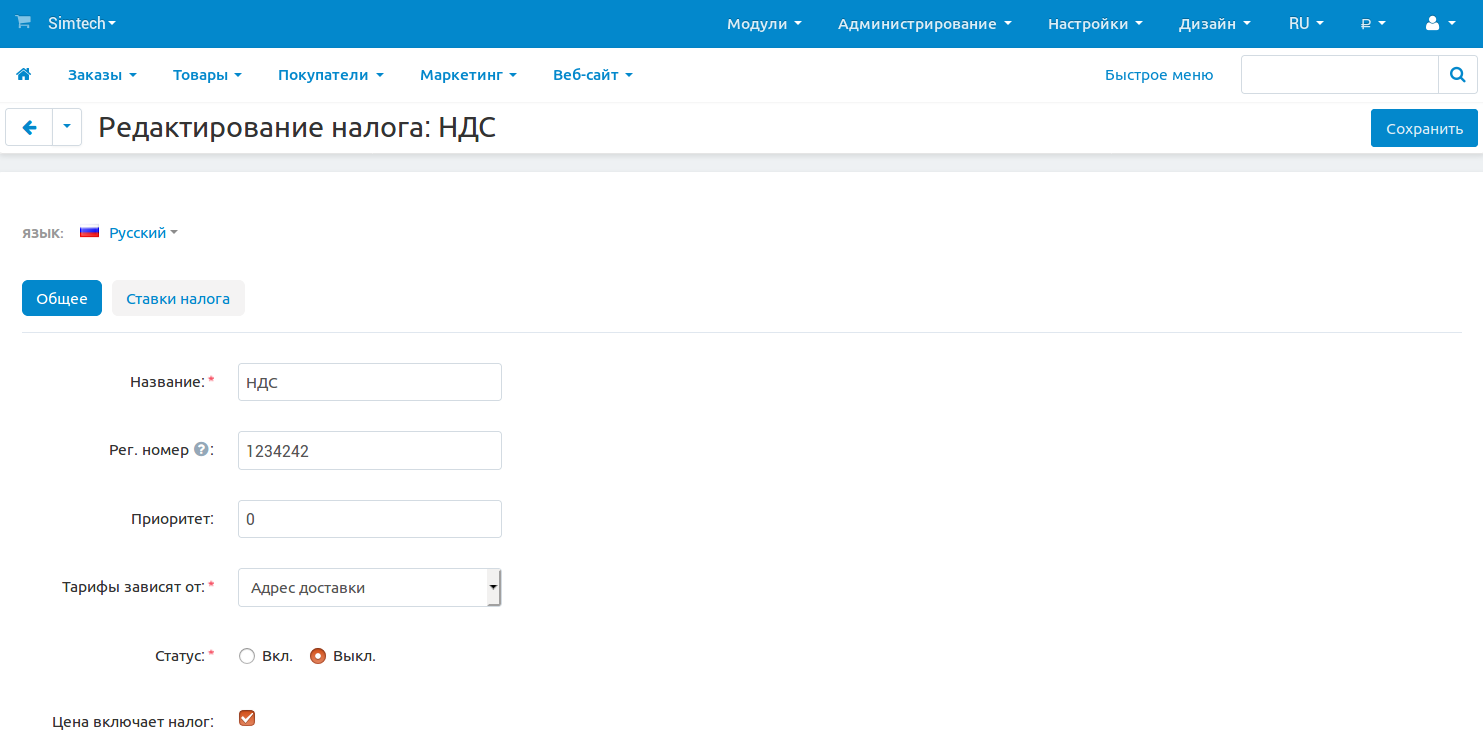Open the Товары menu
The height and width of the screenshot is (745, 1483).
tap(207, 75)
